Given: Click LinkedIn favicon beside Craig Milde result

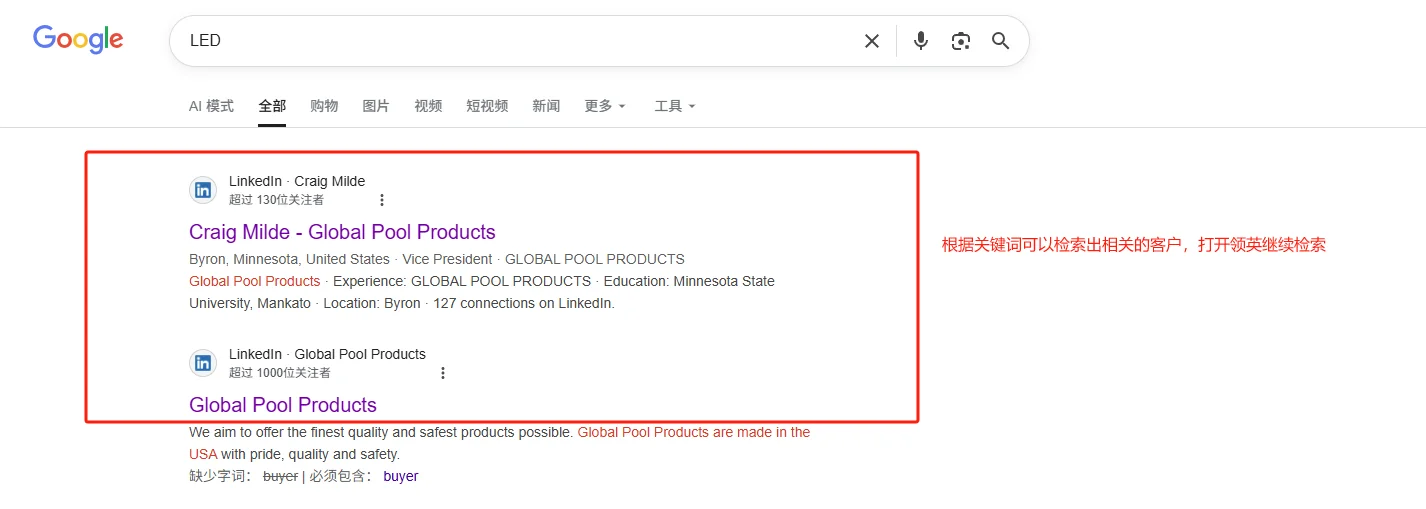Looking at the screenshot, I should (x=203, y=190).
